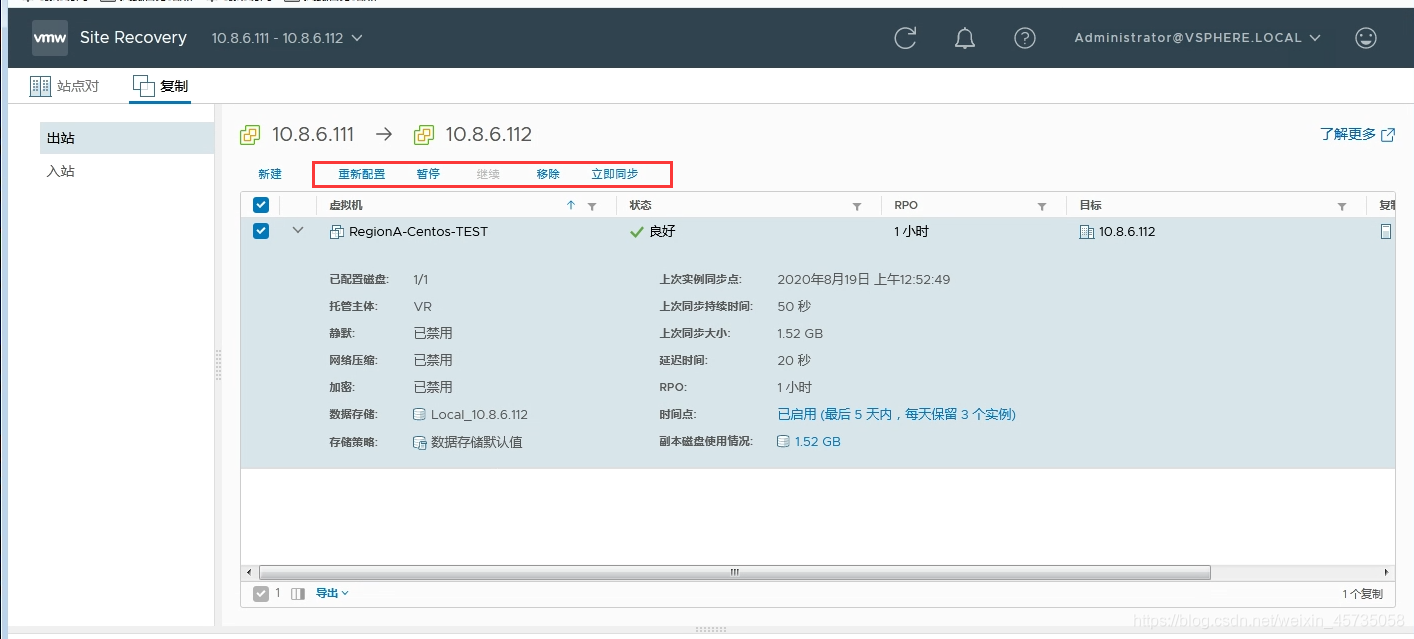Uncheck the RegionA-Centos-TEST row checkbox
Image resolution: width=1414 pixels, height=639 pixels.
tap(261, 231)
